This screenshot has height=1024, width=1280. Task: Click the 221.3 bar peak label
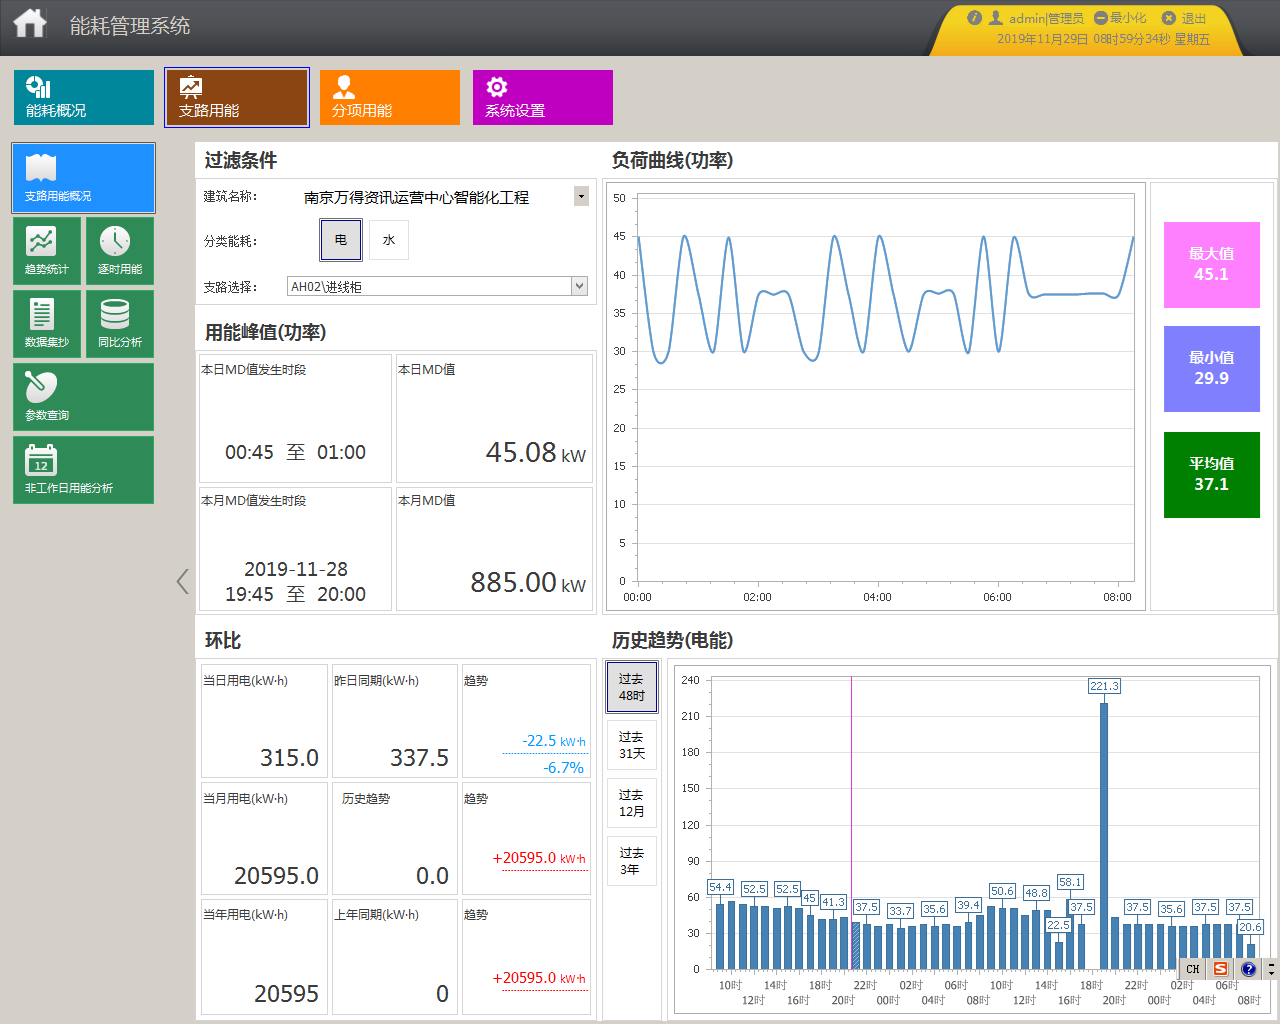[x=1104, y=686]
